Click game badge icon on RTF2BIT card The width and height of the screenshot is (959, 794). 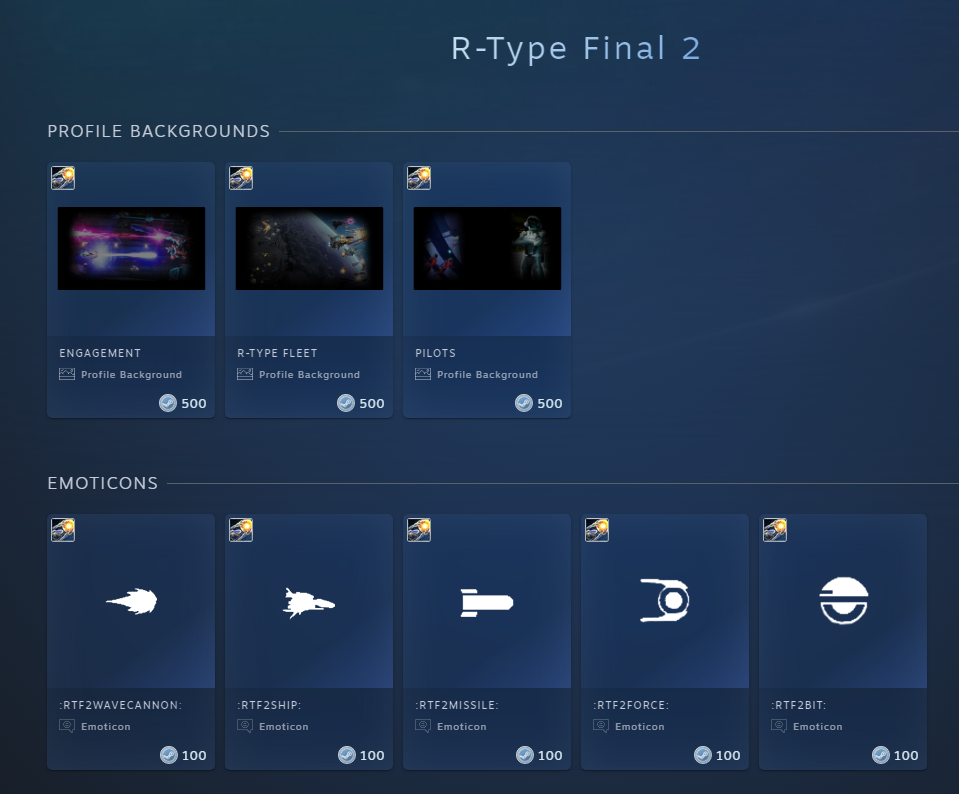click(775, 530)
